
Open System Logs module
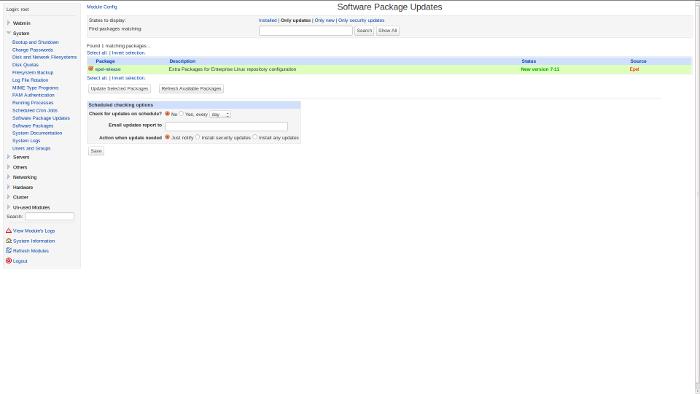26,141
